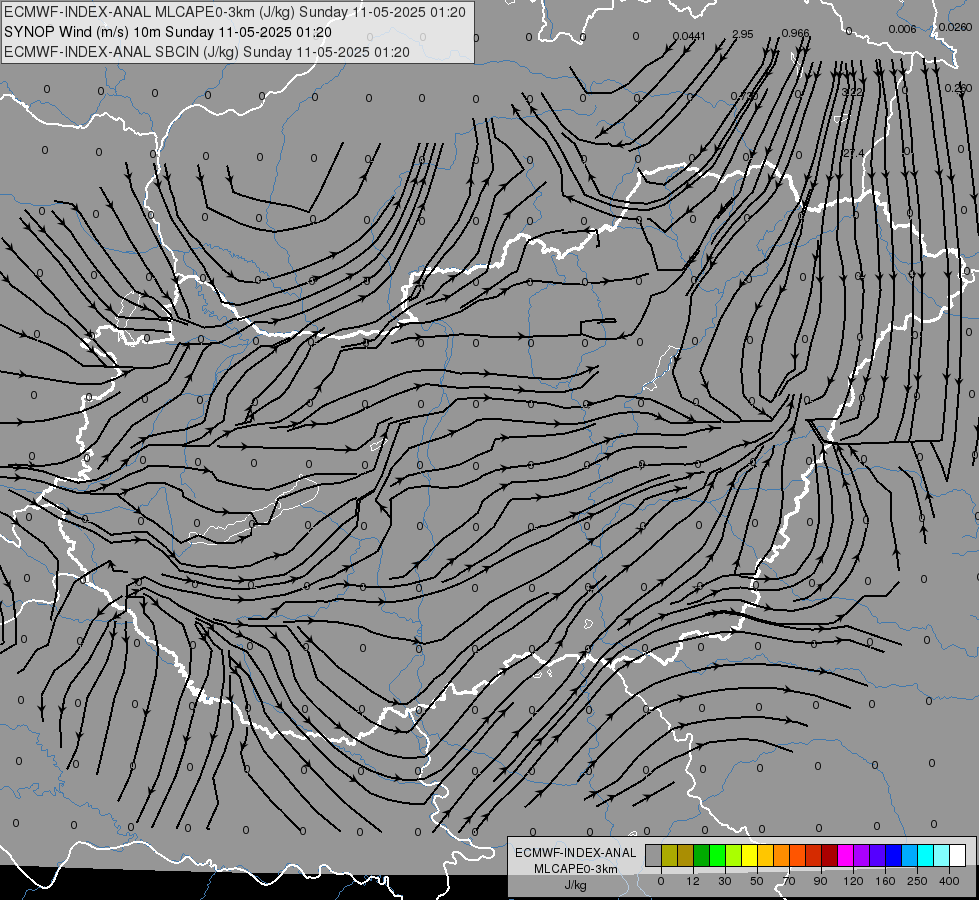The width and height of the screenshot is (979, 900).
Task: Click the legend tick value 160
Action: (885, 881)
